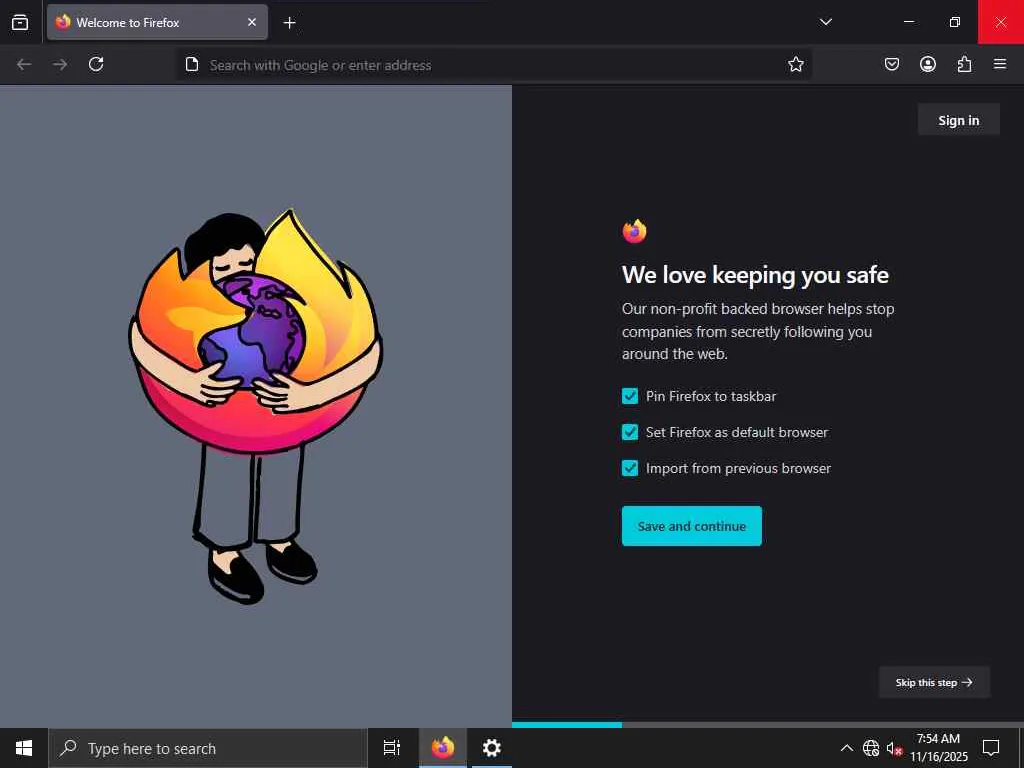Restore down the Firefox window
Viewport: 1024px width, 768px height.
coord(954,22)
